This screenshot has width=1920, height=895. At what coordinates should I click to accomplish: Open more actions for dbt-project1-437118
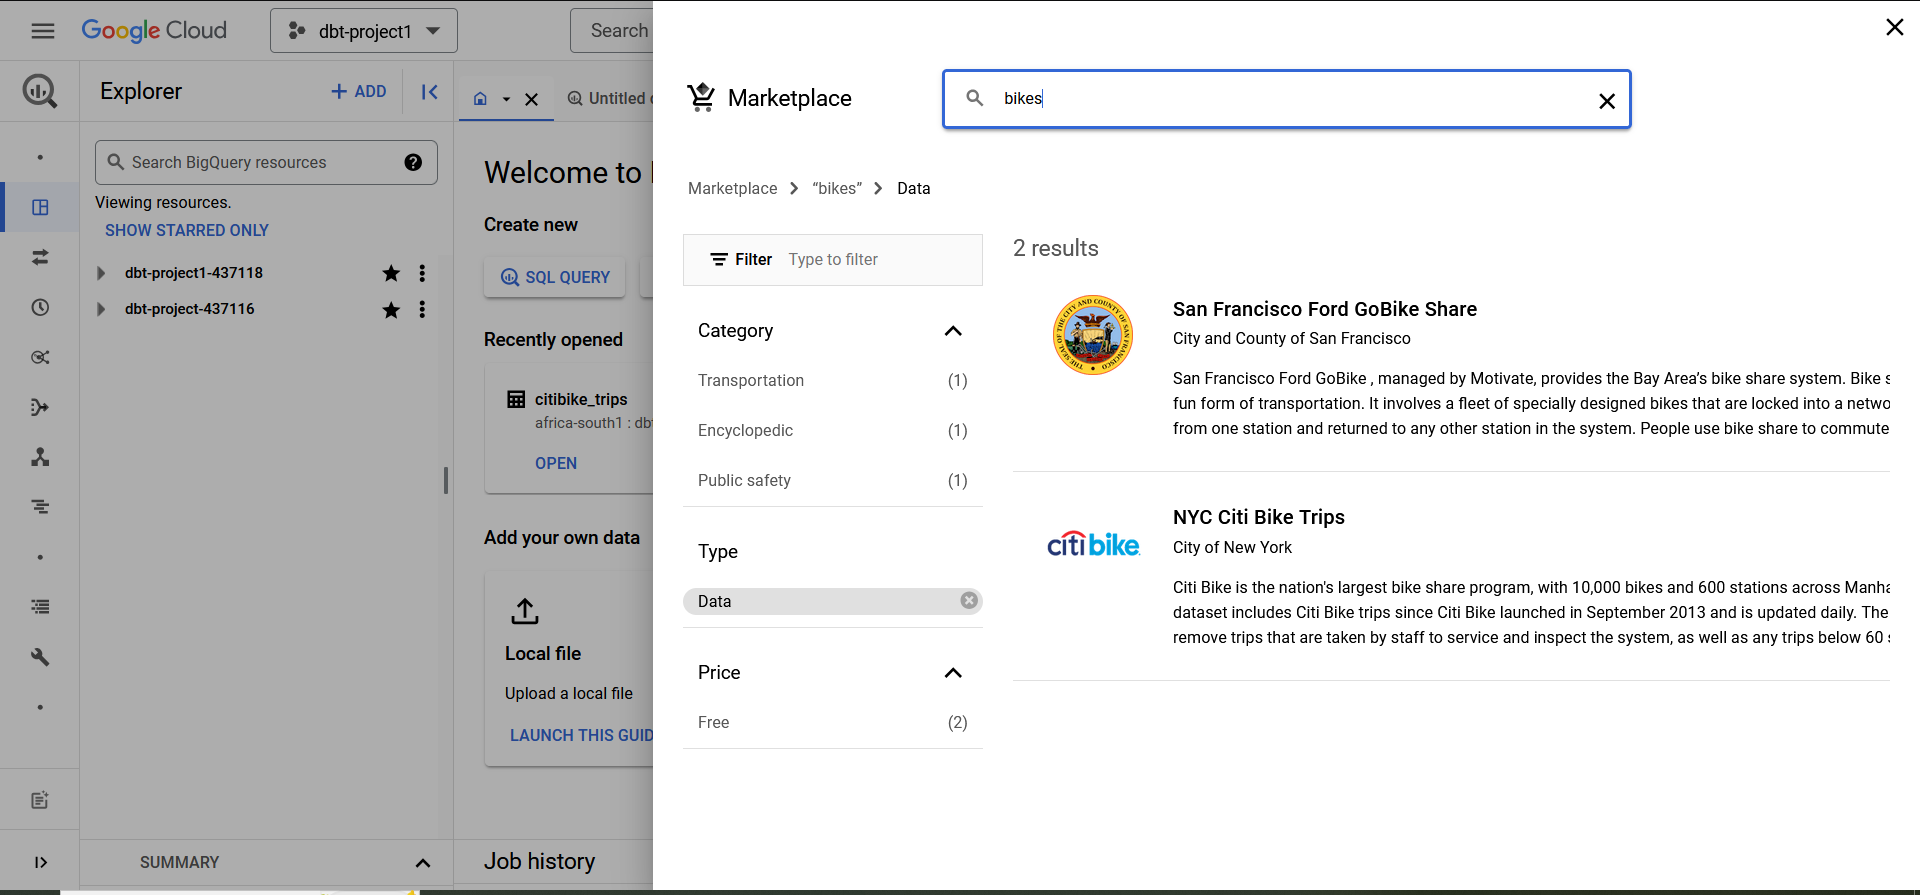(422, 273)
